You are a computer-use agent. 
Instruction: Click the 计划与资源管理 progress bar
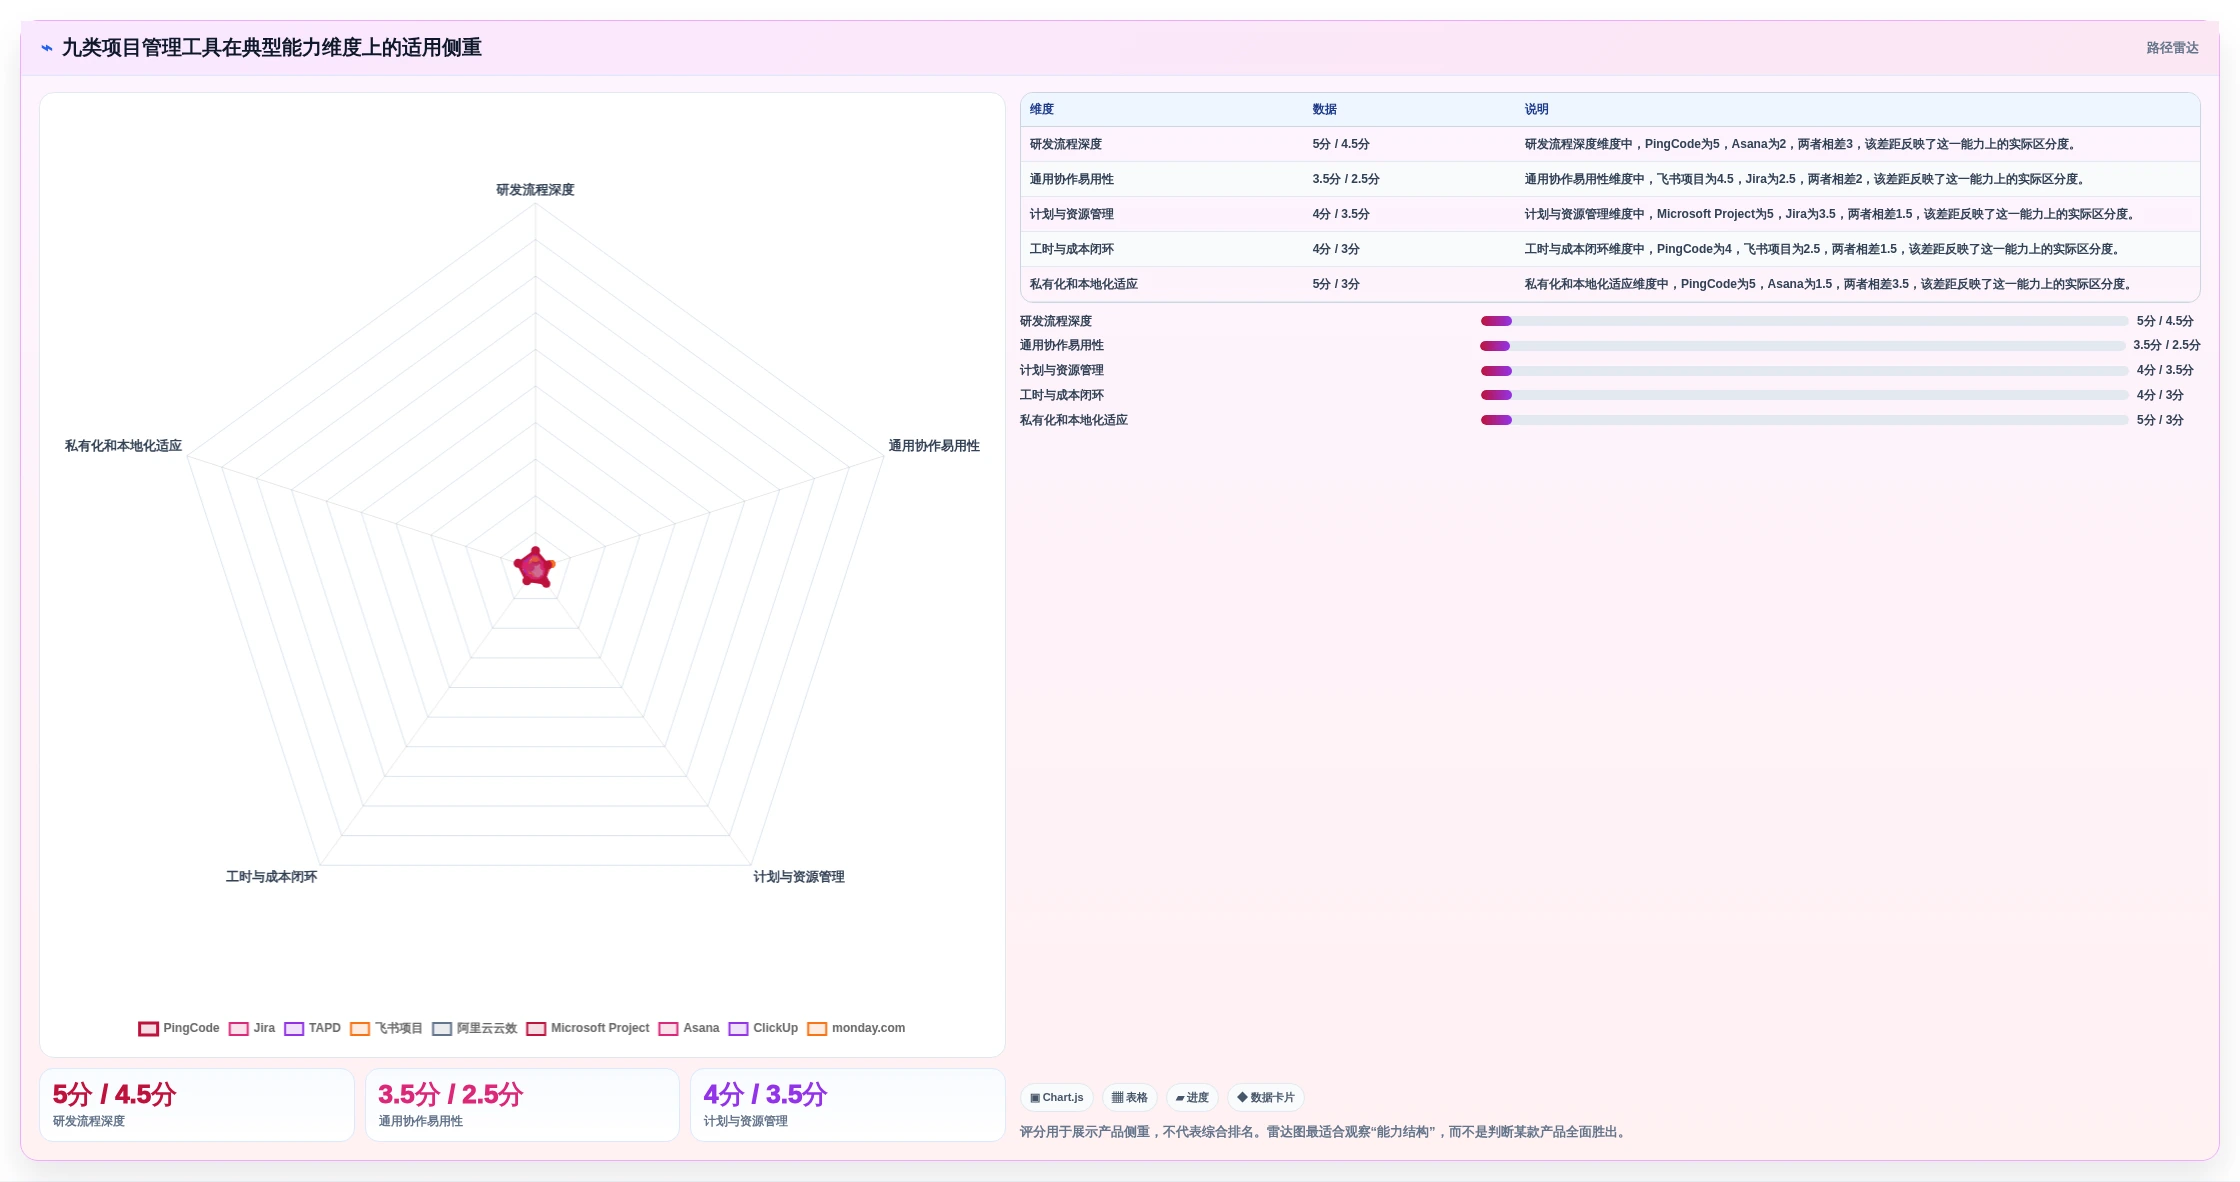(1804, 371)
